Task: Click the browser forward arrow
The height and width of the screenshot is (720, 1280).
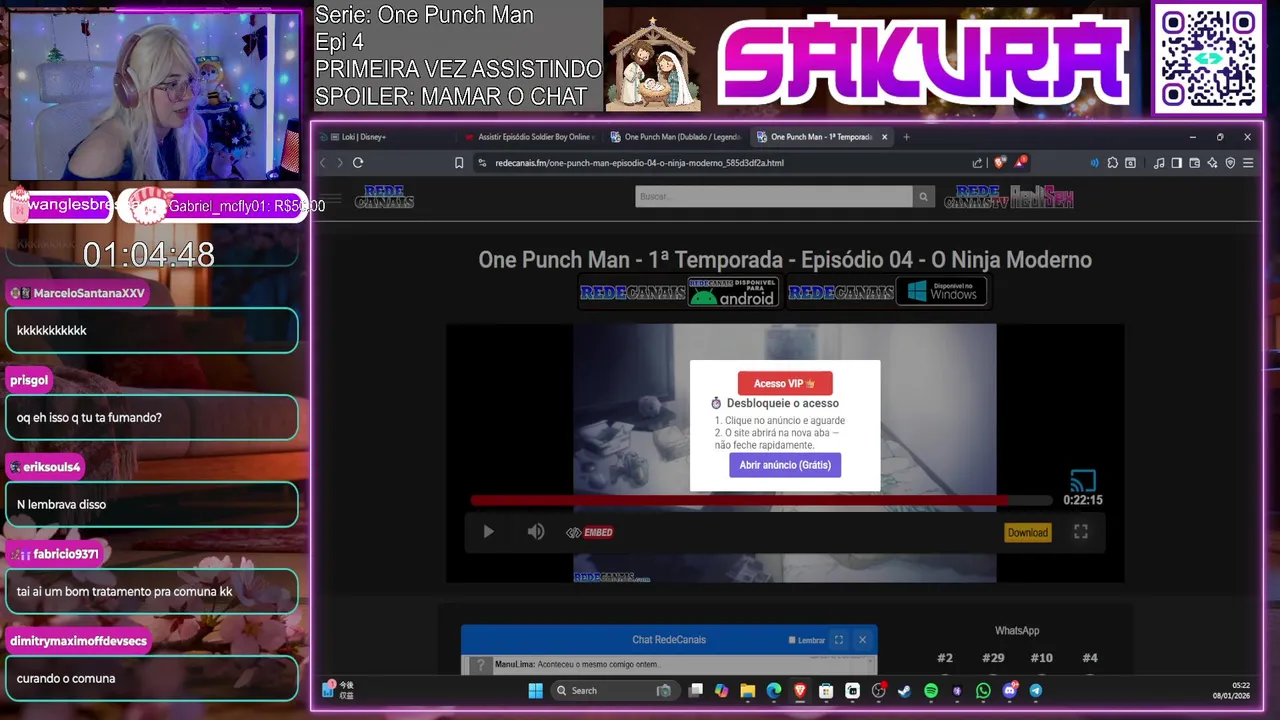Action: 340,163
